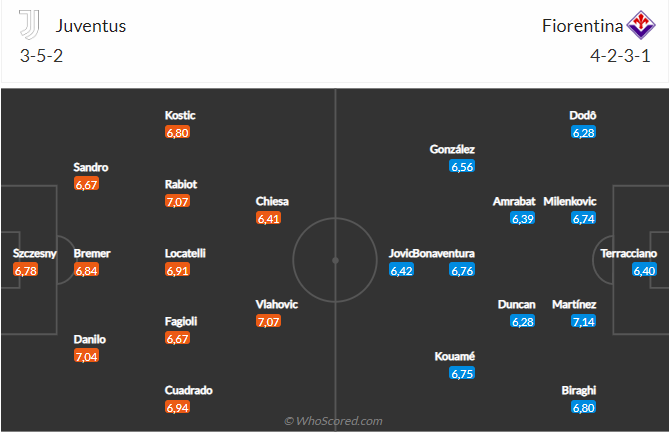Click Kouamé's 6,75 rating badge
The height and width of the screenshot is (432, 670).
[x=462, y=374]
